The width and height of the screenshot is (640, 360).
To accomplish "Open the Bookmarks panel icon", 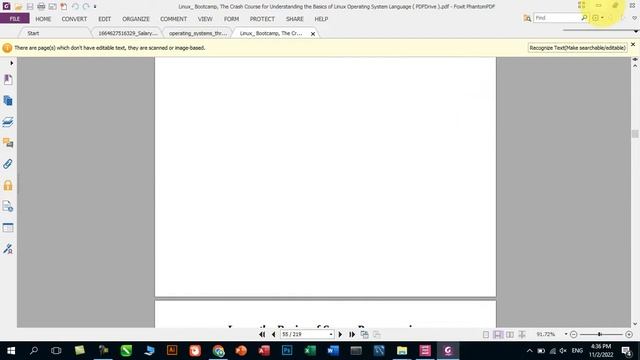I will tap(8, 79).
